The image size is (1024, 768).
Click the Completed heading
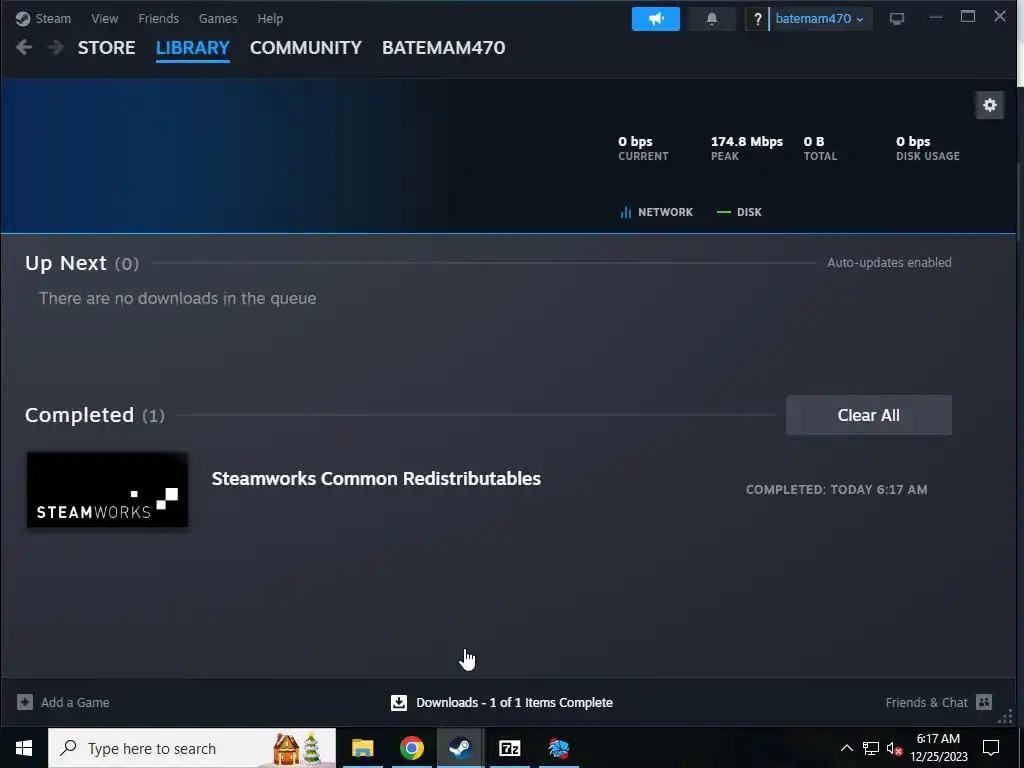tap(79, 415)
